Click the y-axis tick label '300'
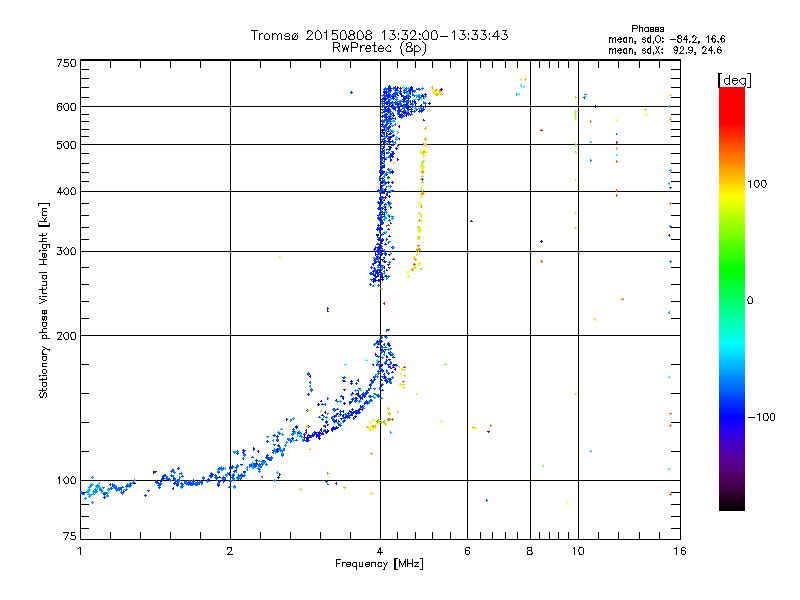The image size is (800, 600). tap(66, 251)
